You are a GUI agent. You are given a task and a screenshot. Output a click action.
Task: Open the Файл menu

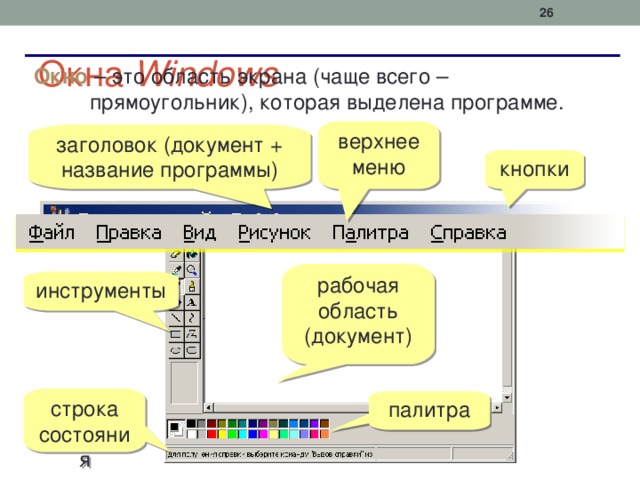51,233
